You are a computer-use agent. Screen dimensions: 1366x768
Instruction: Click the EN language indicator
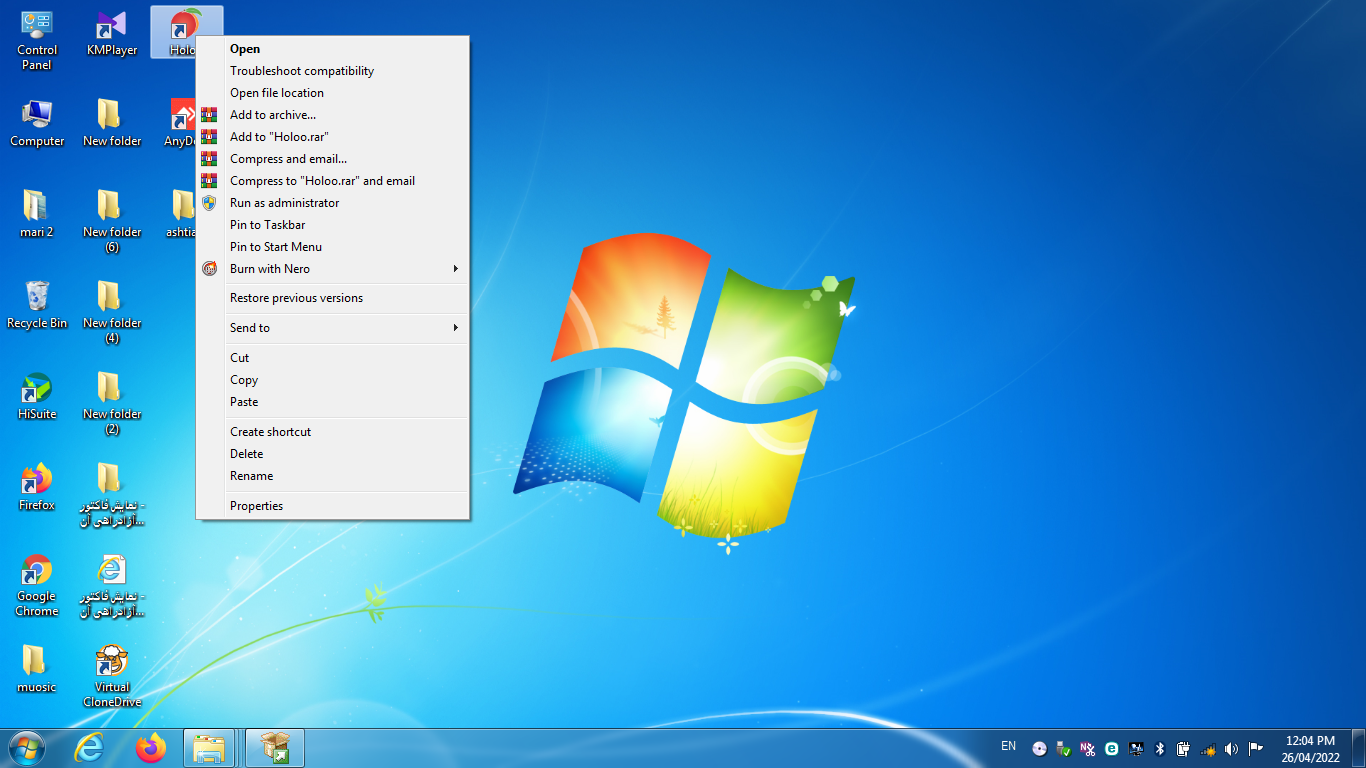(x=1008, y=746)
